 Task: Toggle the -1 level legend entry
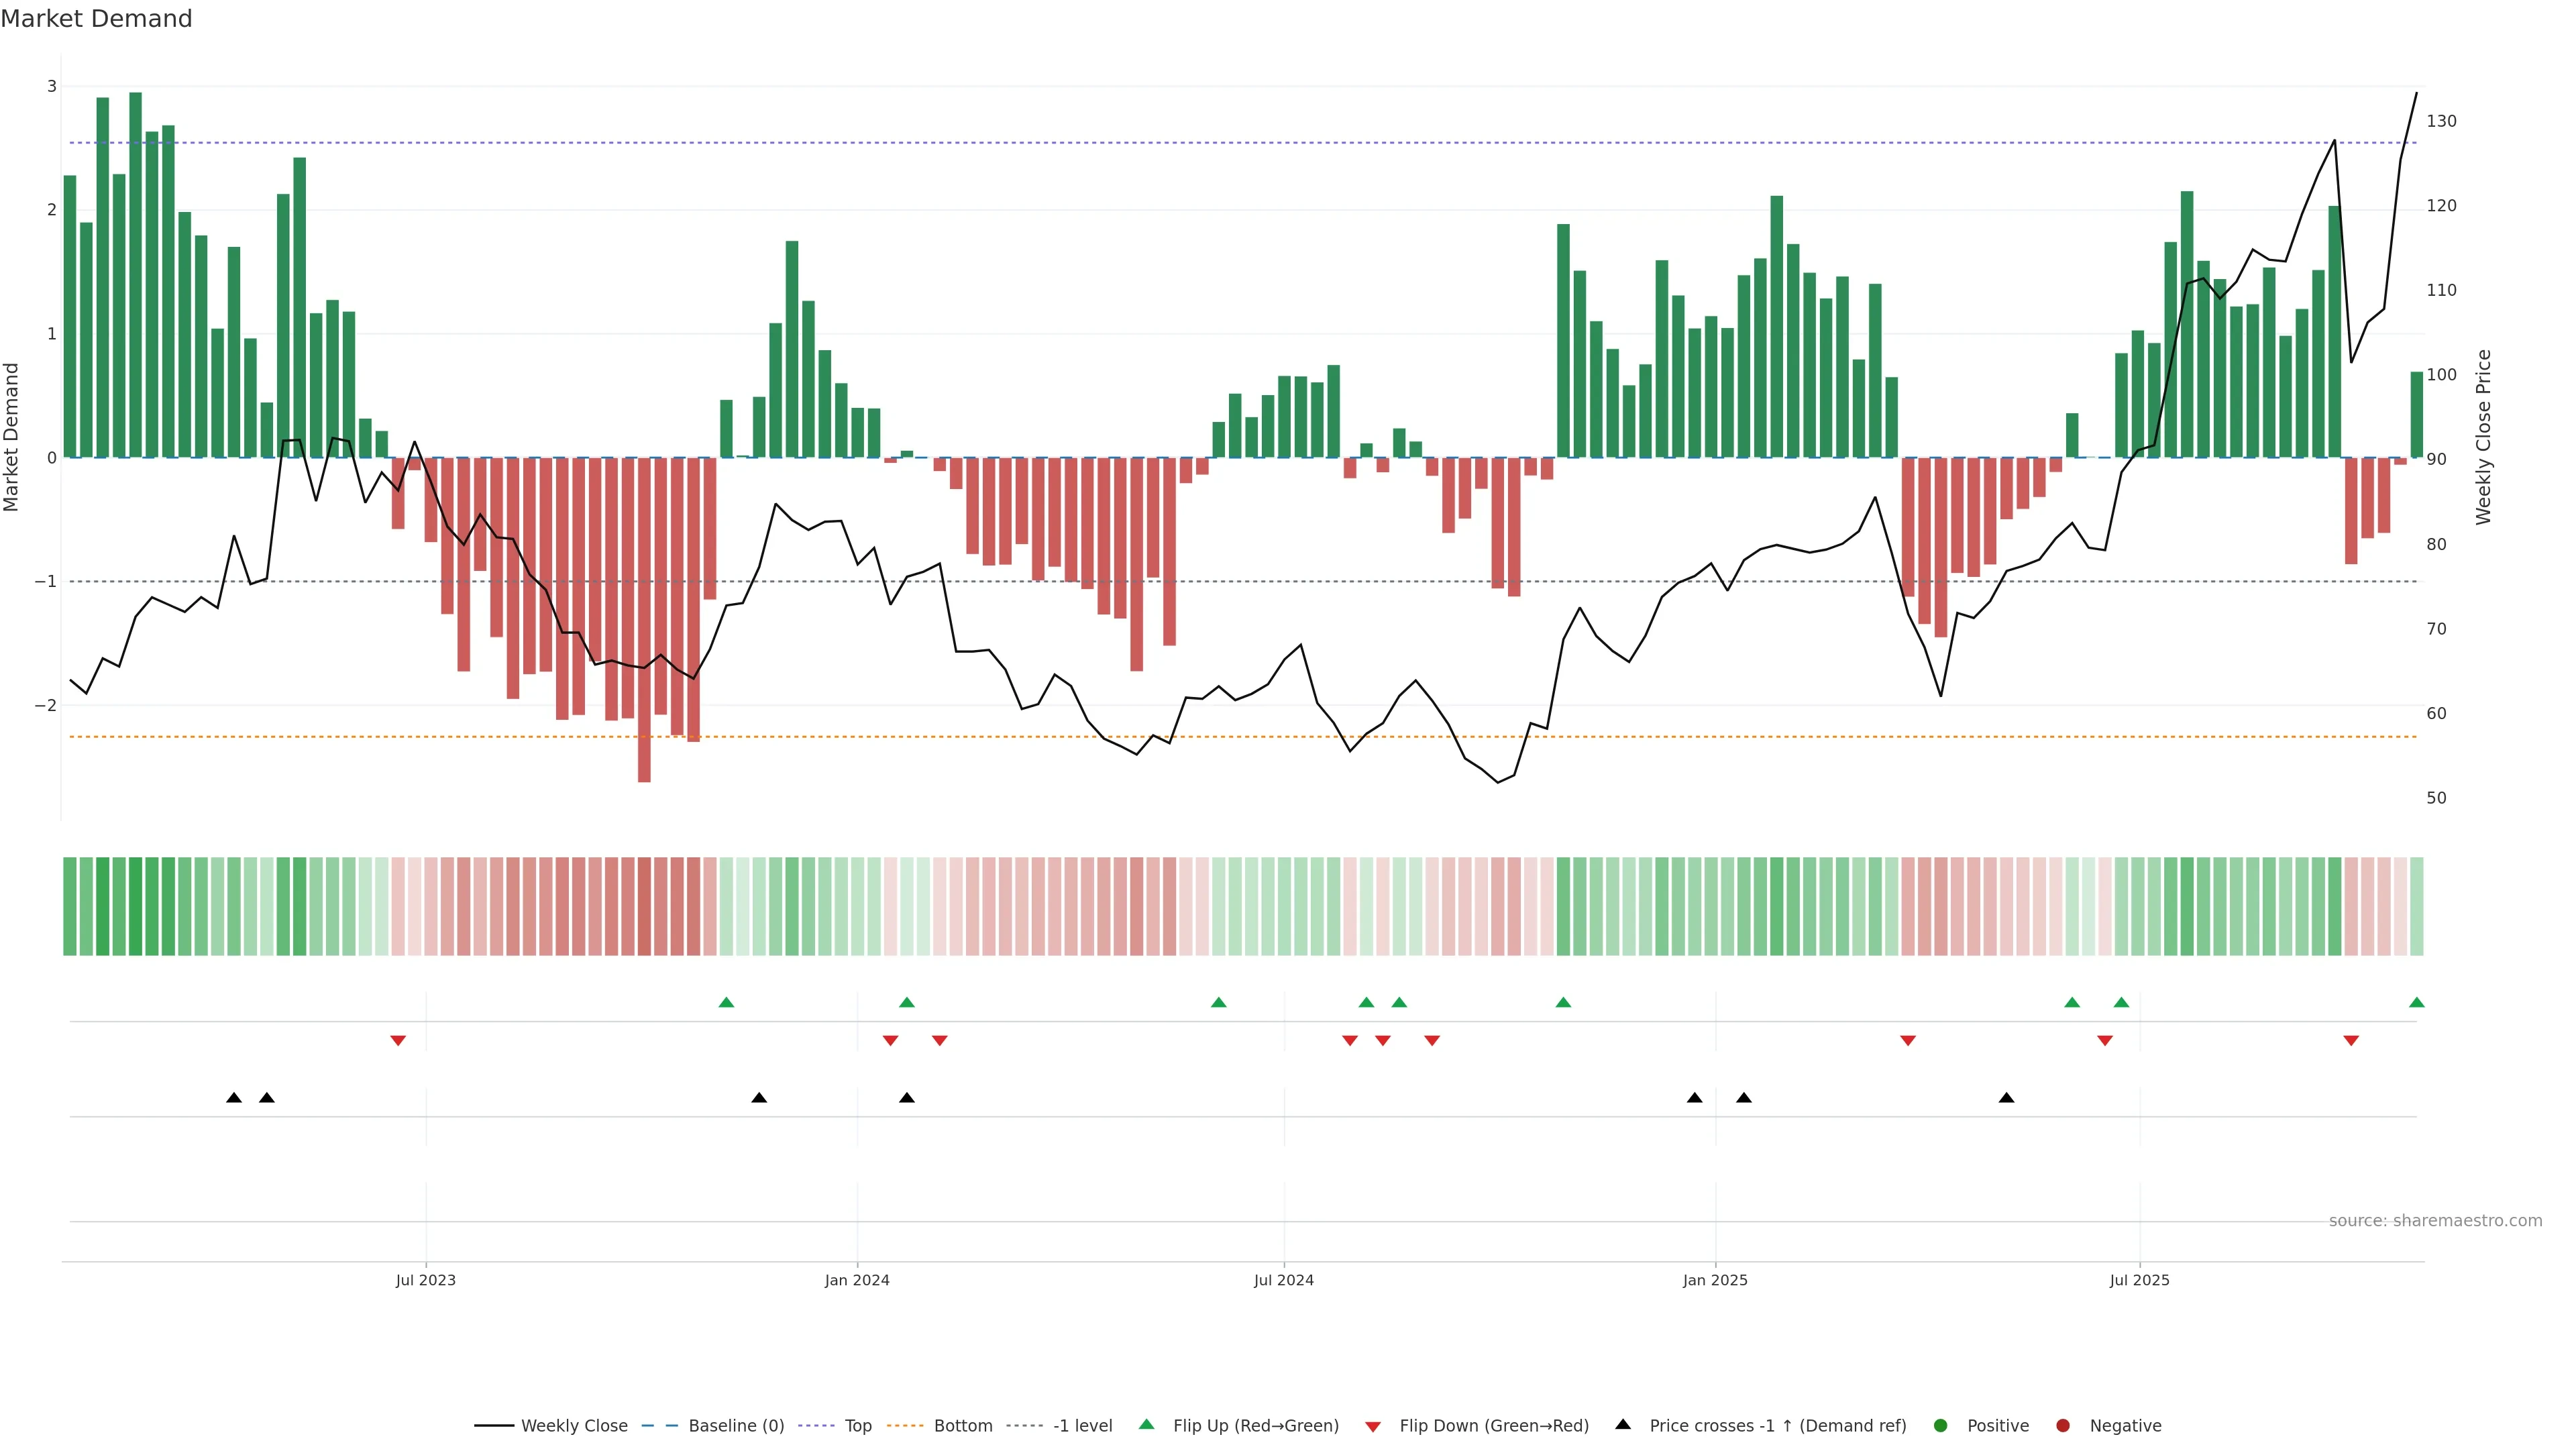1082,1425
